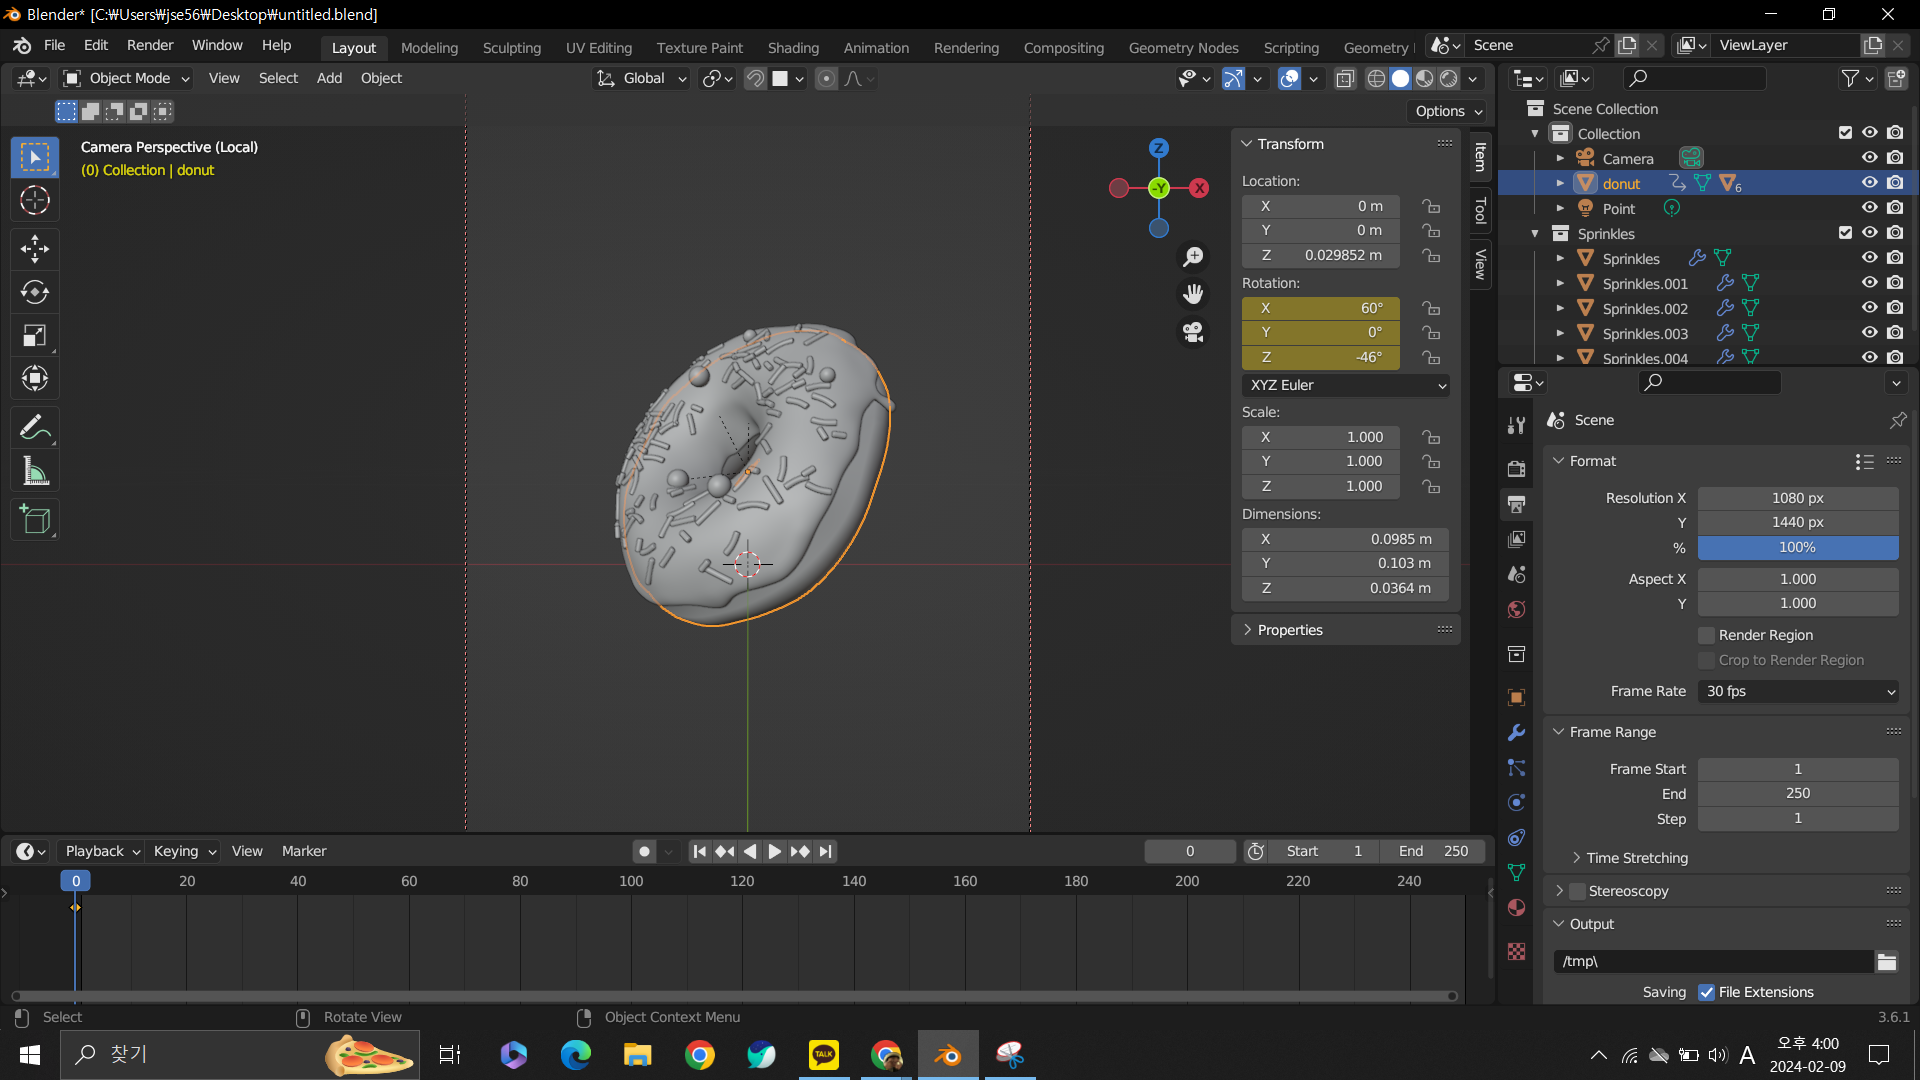Open the viewport Options dropdown

tap(1448, 111)
